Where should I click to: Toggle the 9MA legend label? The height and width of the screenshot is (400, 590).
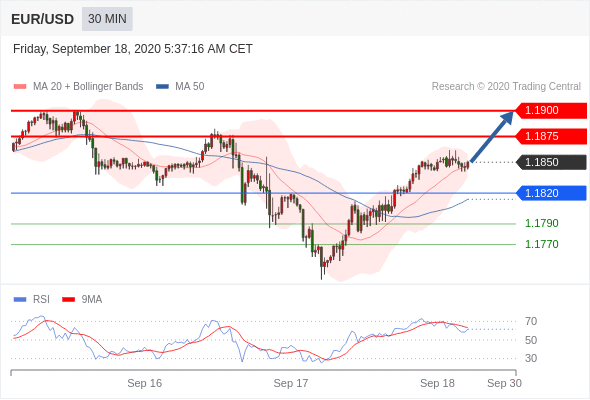(92, 300)
